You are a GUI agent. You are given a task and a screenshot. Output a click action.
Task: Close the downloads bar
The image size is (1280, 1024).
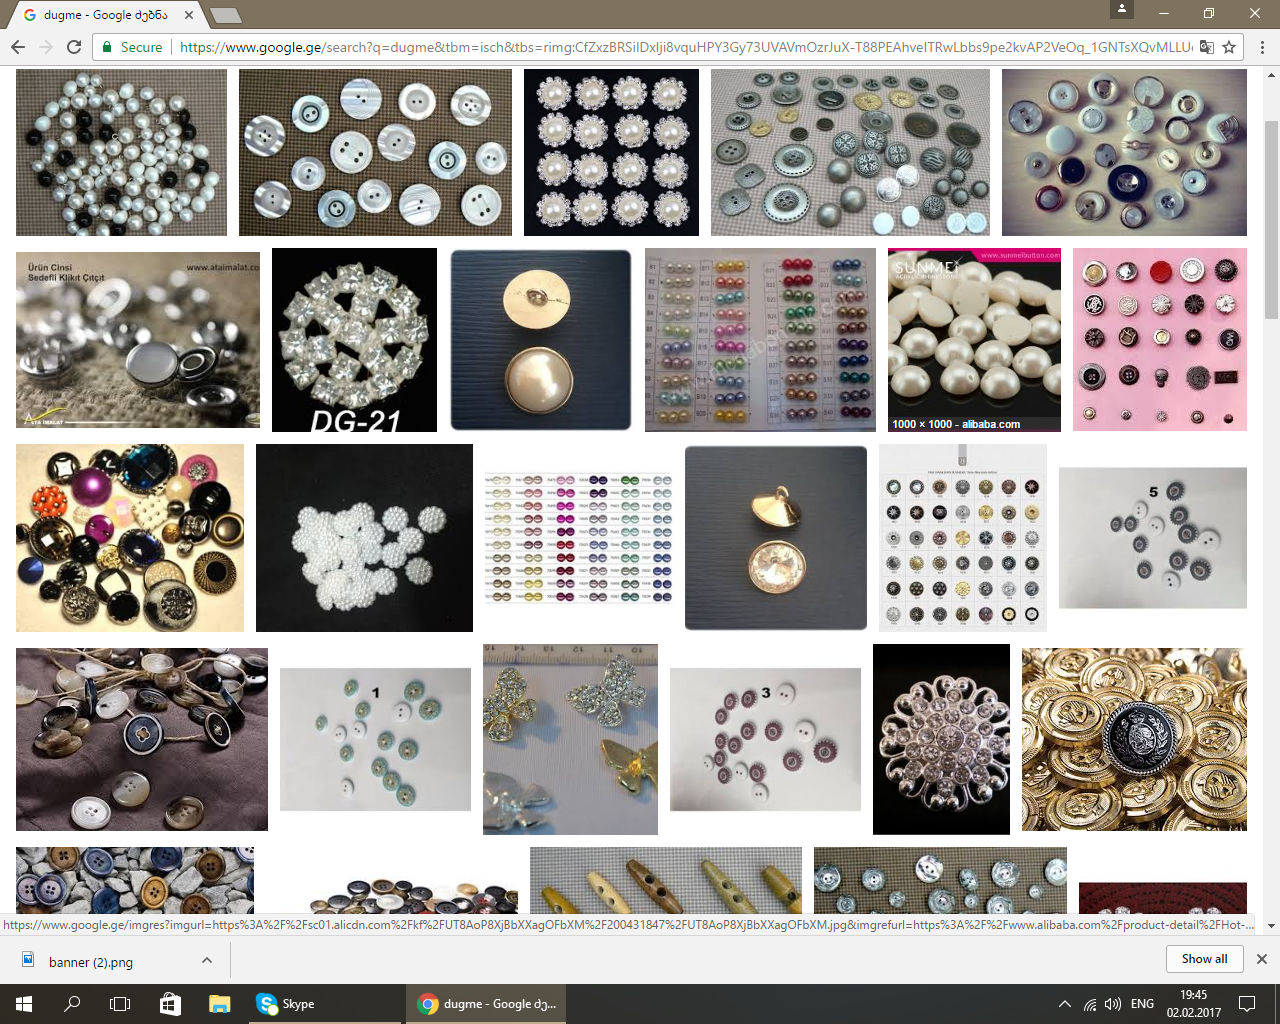1262,959
